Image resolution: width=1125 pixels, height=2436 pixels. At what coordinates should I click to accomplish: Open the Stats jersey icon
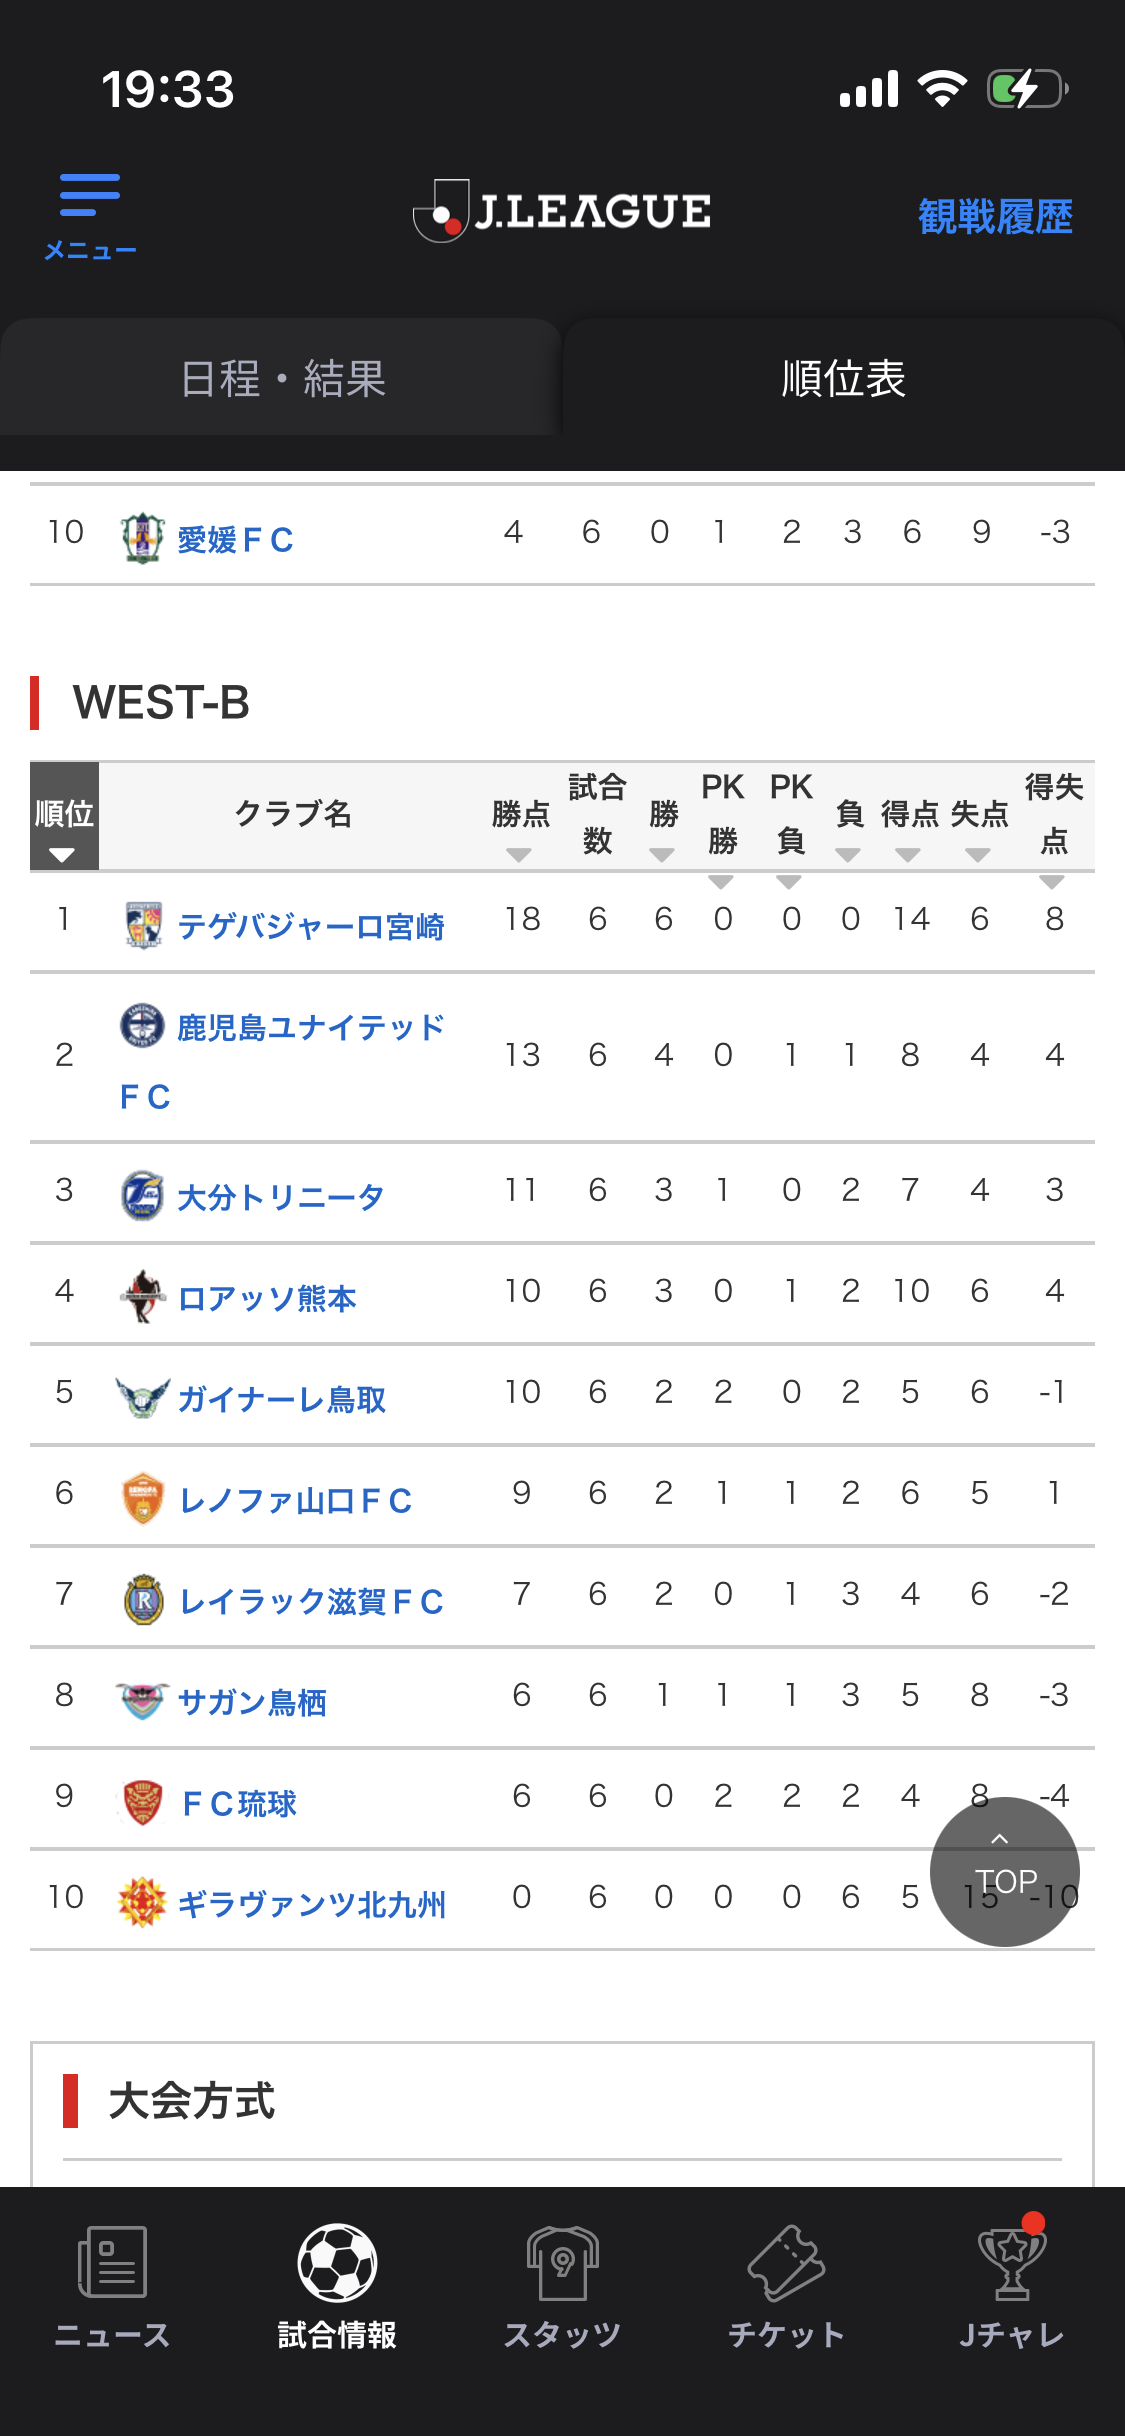point(562,2262)
